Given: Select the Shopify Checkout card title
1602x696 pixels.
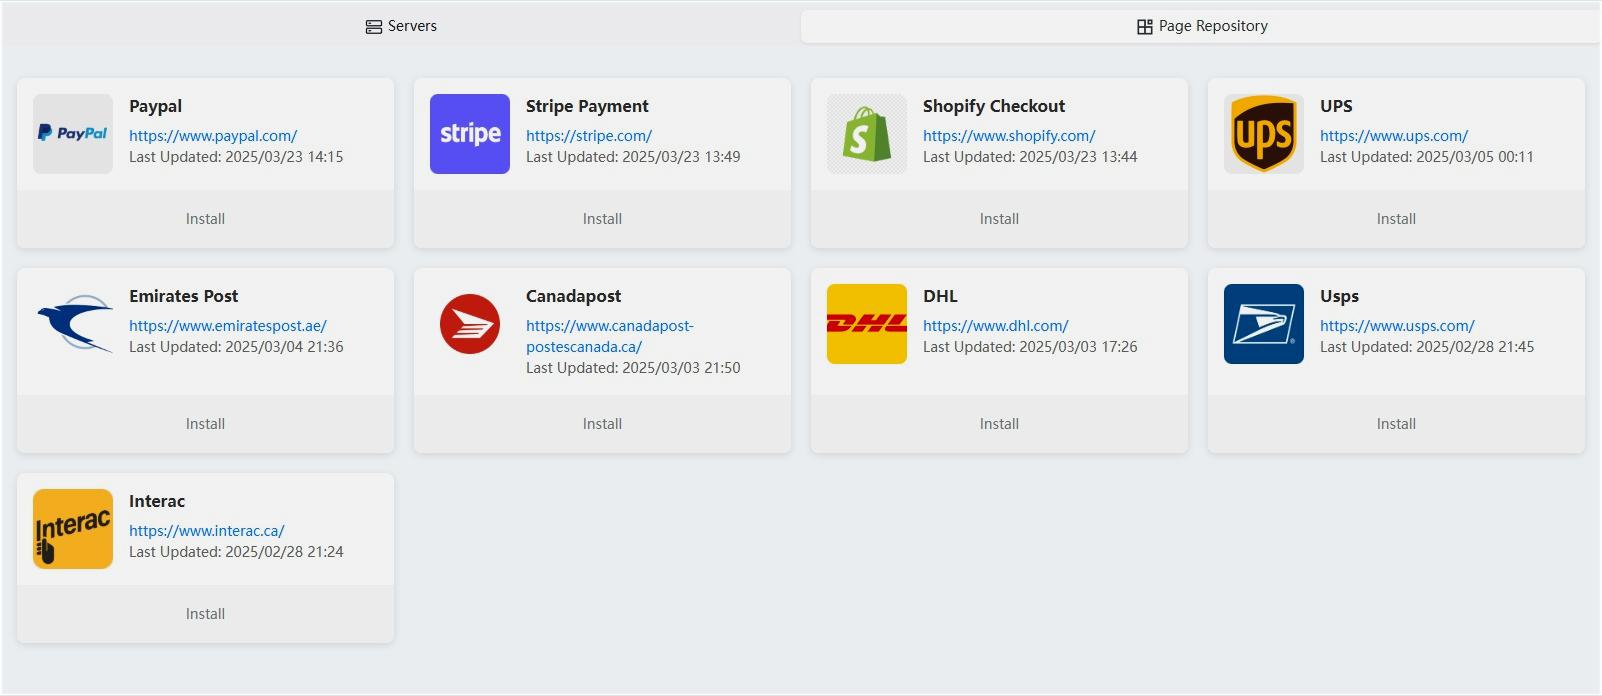Looking at the screenshot, I should (x=994, y=106).
